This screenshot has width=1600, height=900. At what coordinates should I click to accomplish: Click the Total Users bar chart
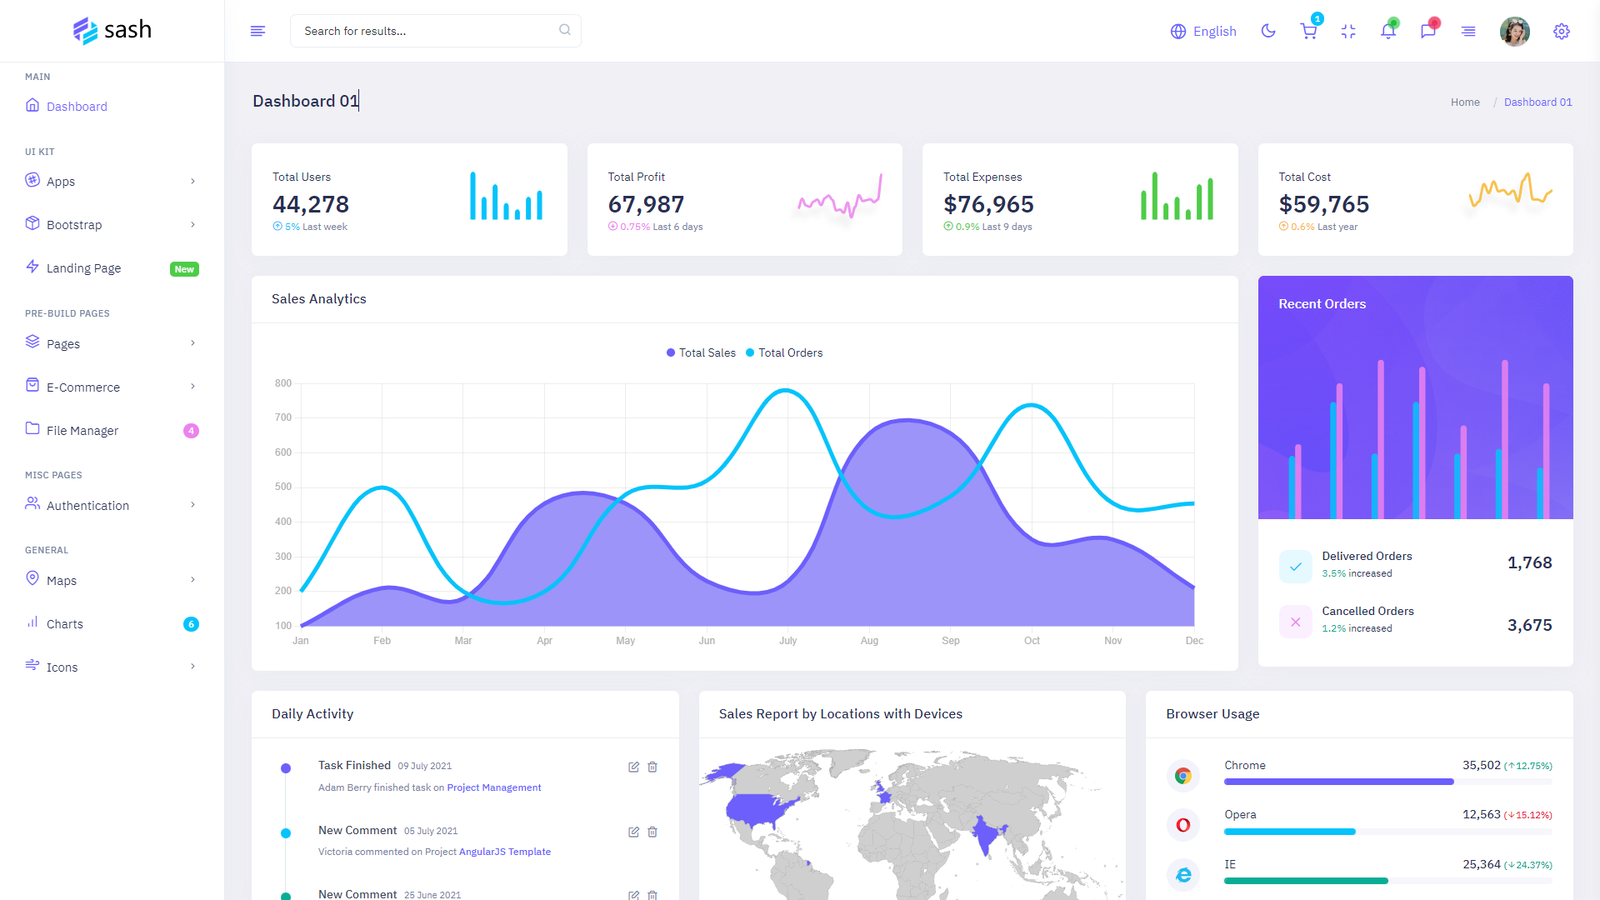point(506,196)
